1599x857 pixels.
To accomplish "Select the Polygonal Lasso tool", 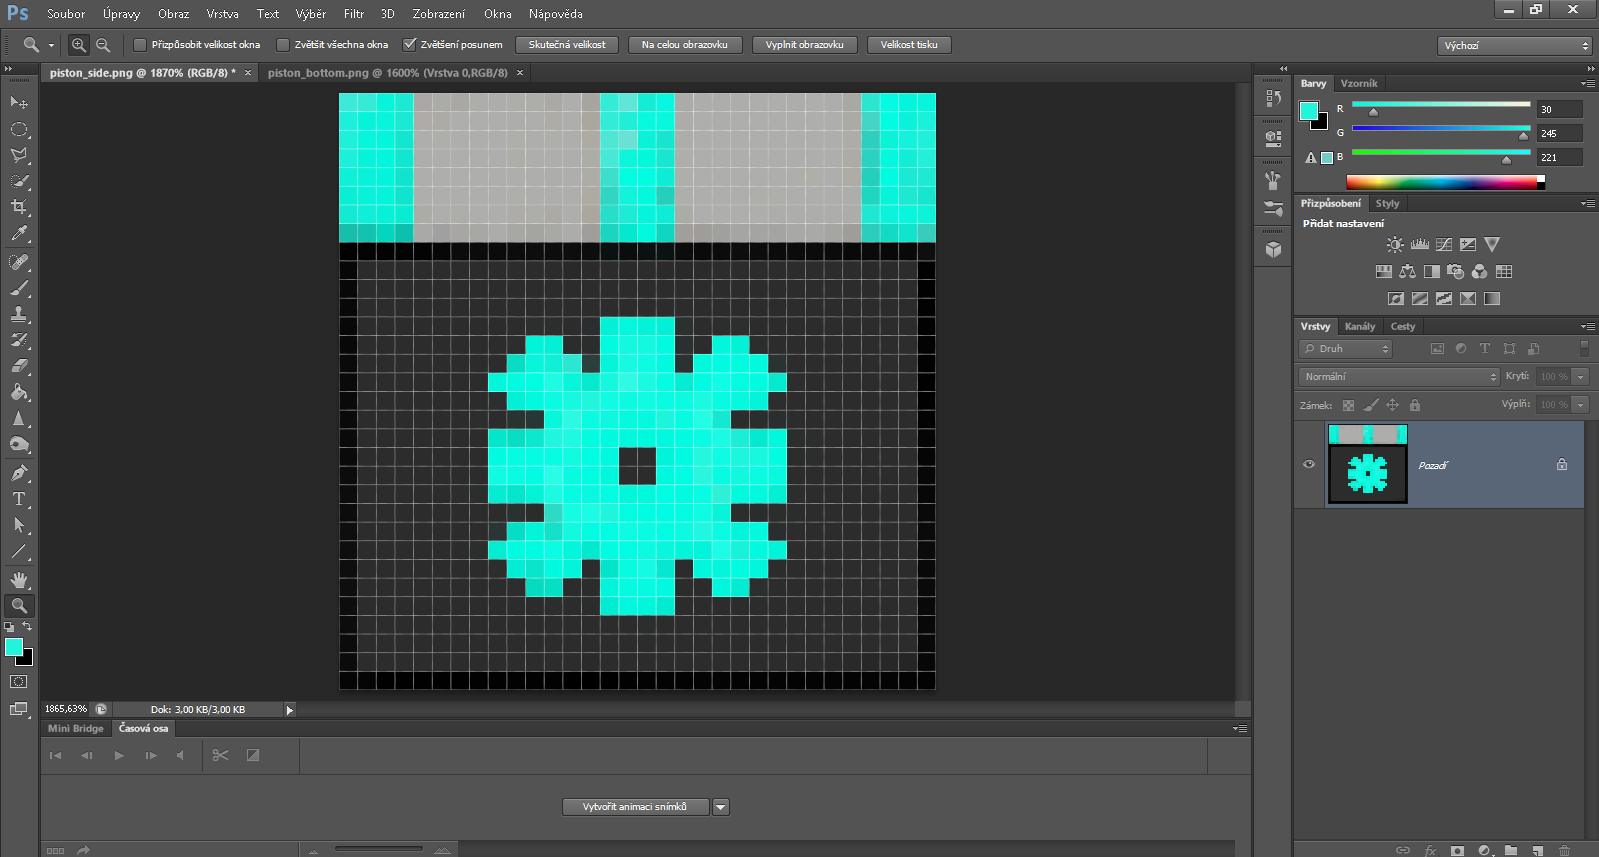I will pos(19,155).
